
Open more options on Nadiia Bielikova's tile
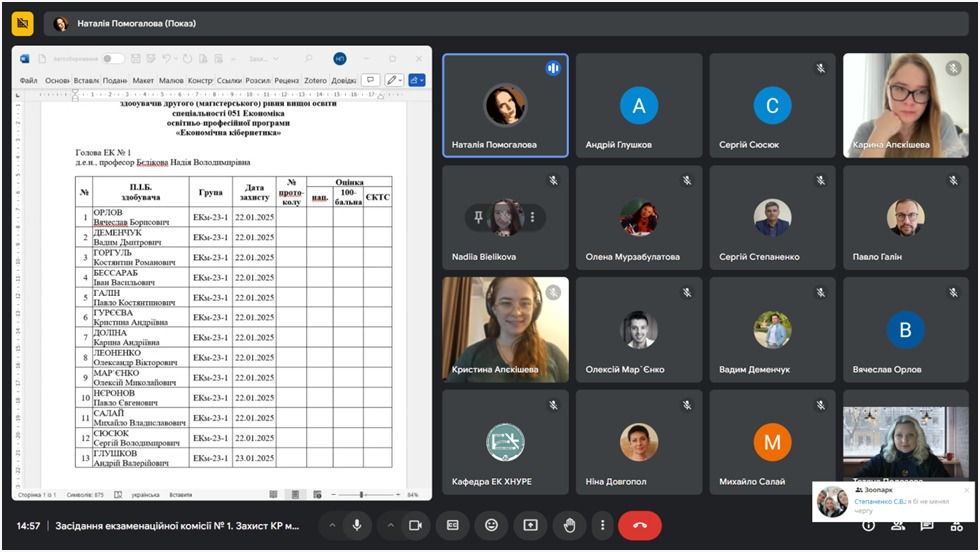point(532,217)
